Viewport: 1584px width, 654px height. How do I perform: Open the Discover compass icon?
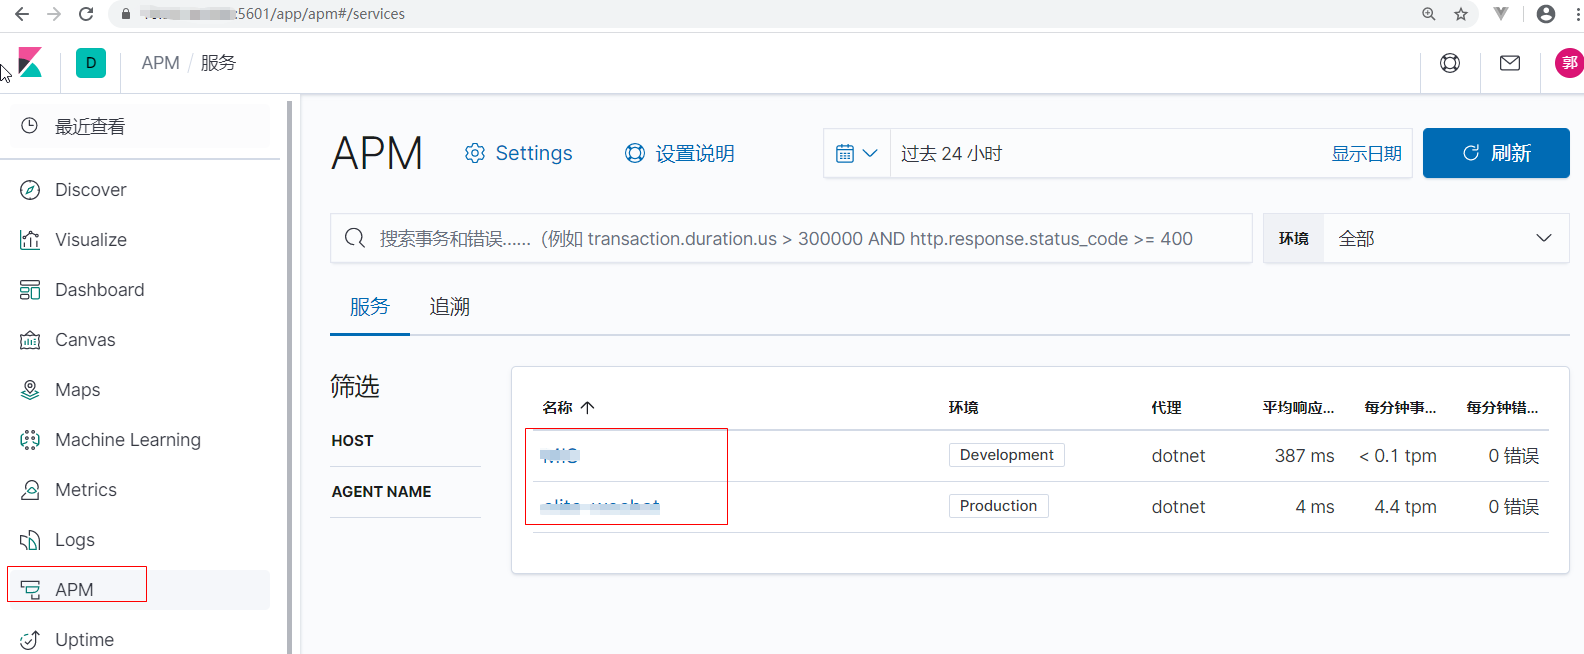30,190
